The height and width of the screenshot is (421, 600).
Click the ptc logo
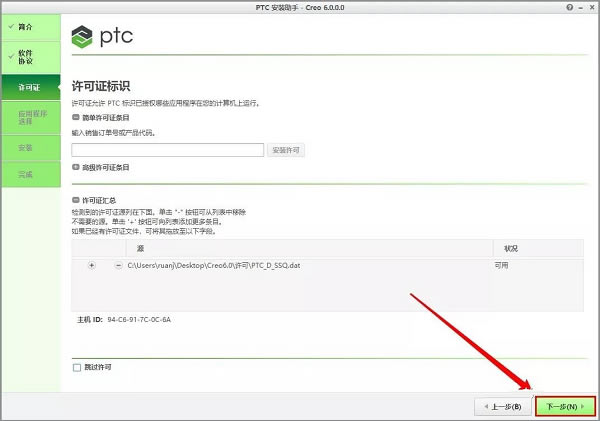click(102, 36)
